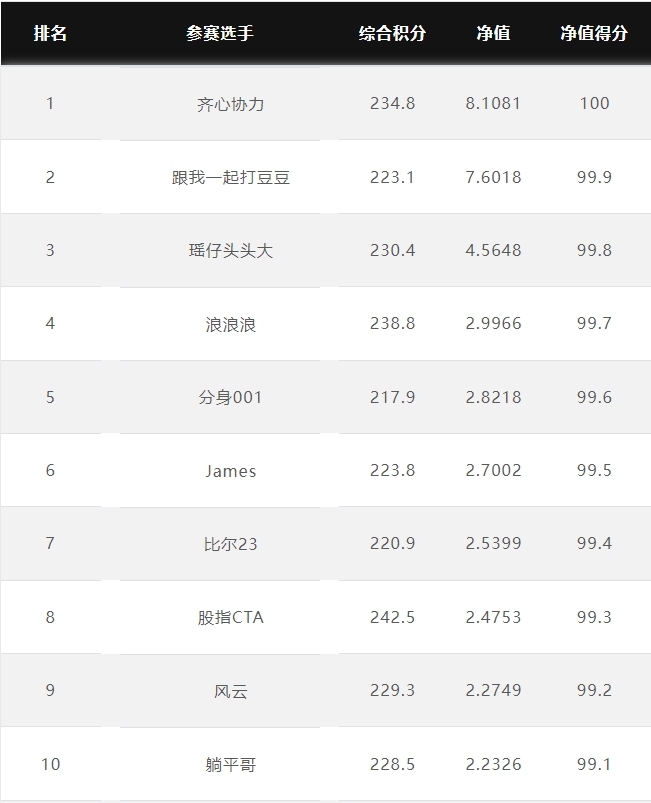
Task: Select rank number 10 cell
Action: tap(50, 764)
